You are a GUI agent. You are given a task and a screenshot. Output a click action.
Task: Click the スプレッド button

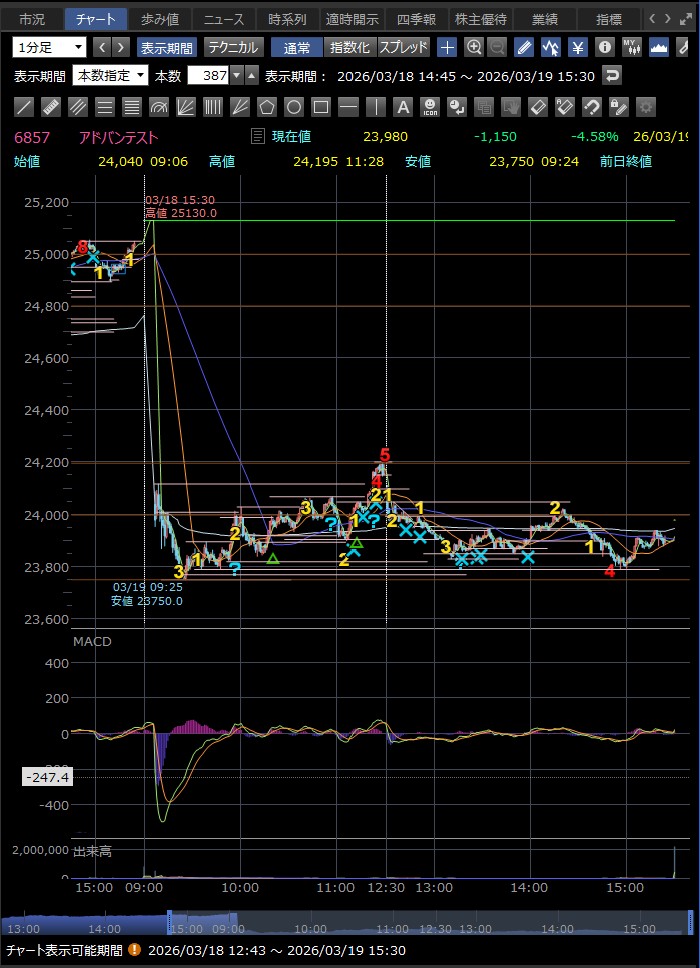[x=403, y=47]
